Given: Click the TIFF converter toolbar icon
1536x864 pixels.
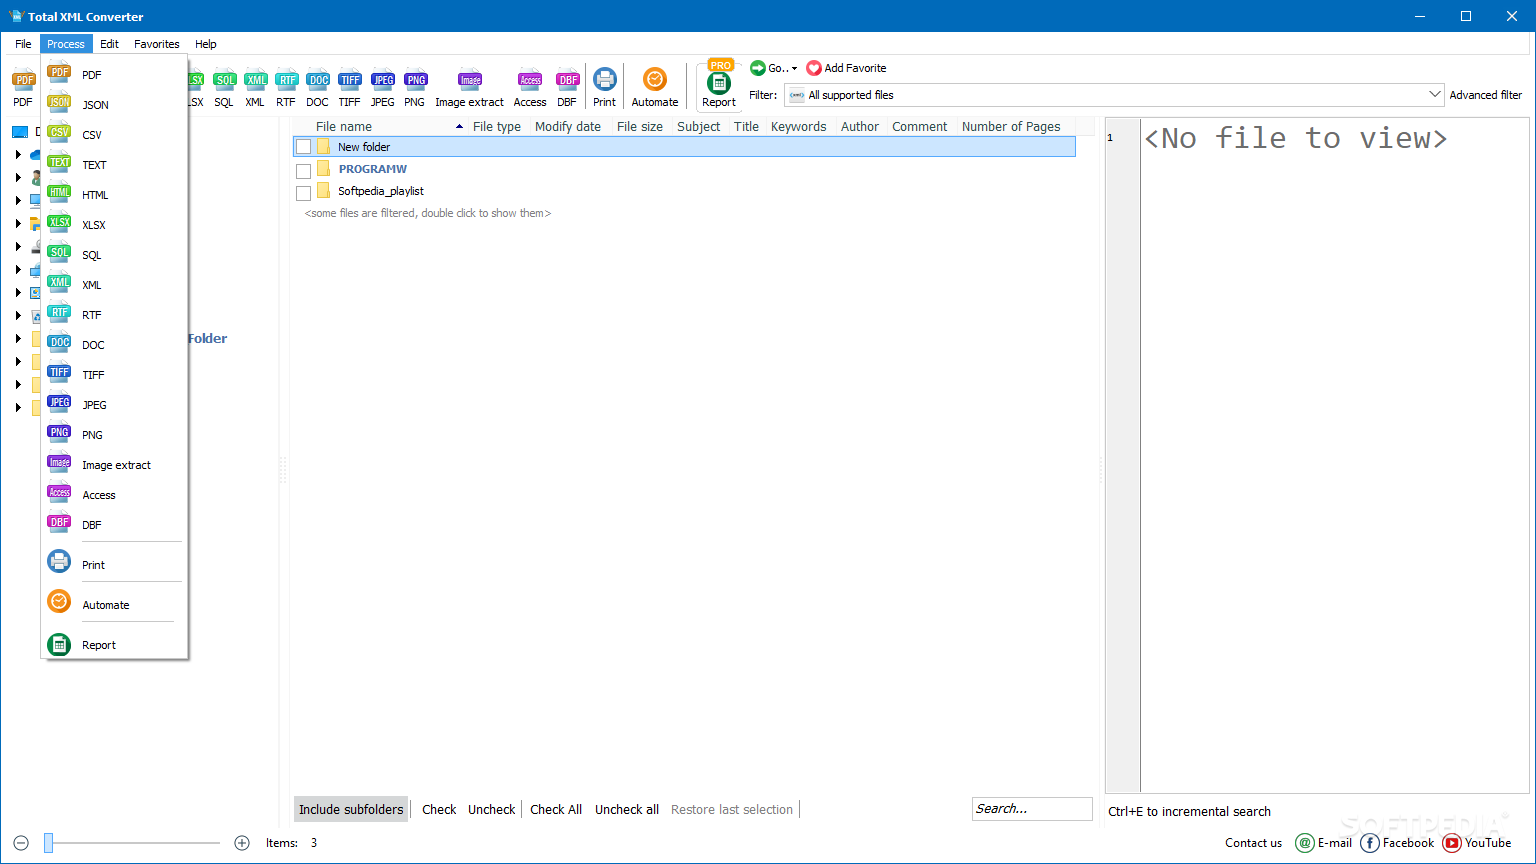Looking at the screenshot, I should click(x=349, y=81).
